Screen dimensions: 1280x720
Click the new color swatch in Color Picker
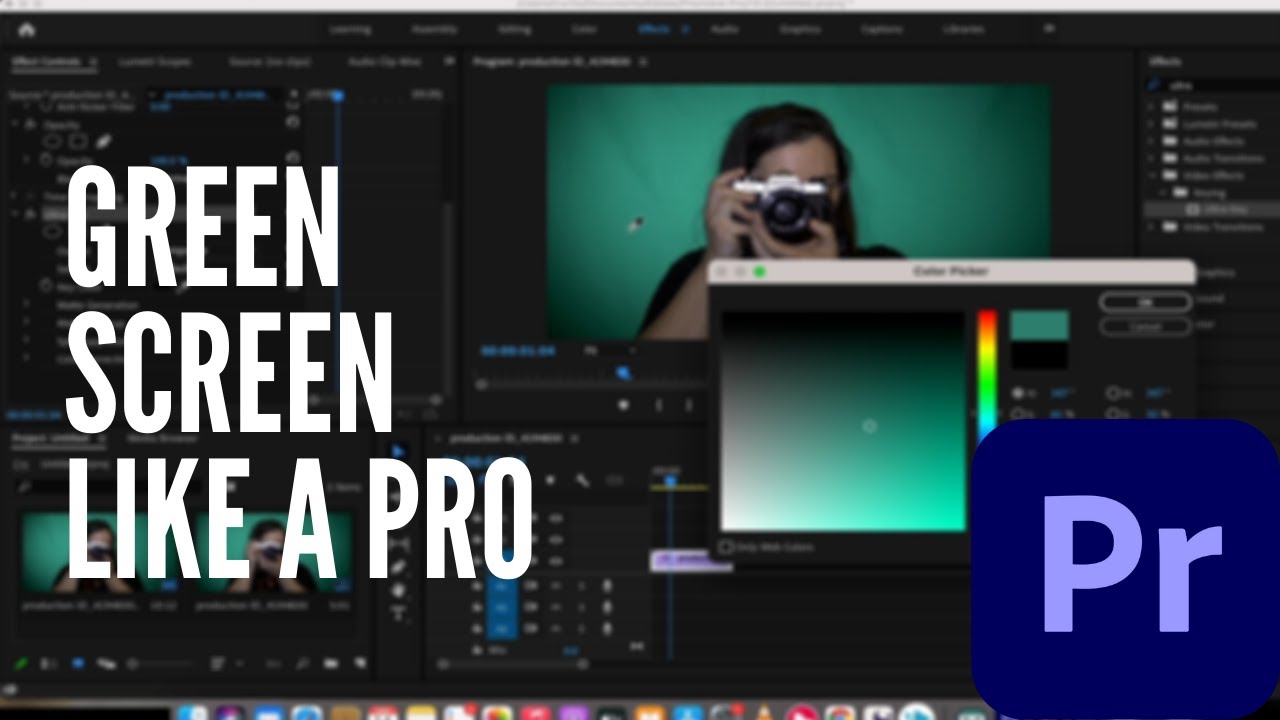click(x=1039, y=325)
